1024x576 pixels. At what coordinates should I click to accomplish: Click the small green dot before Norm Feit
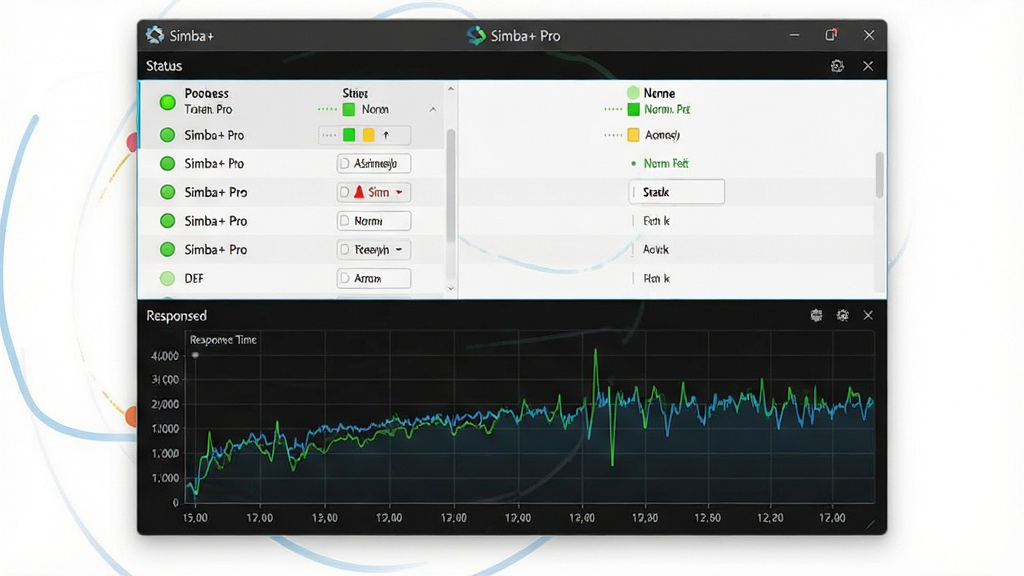[633, 163]
